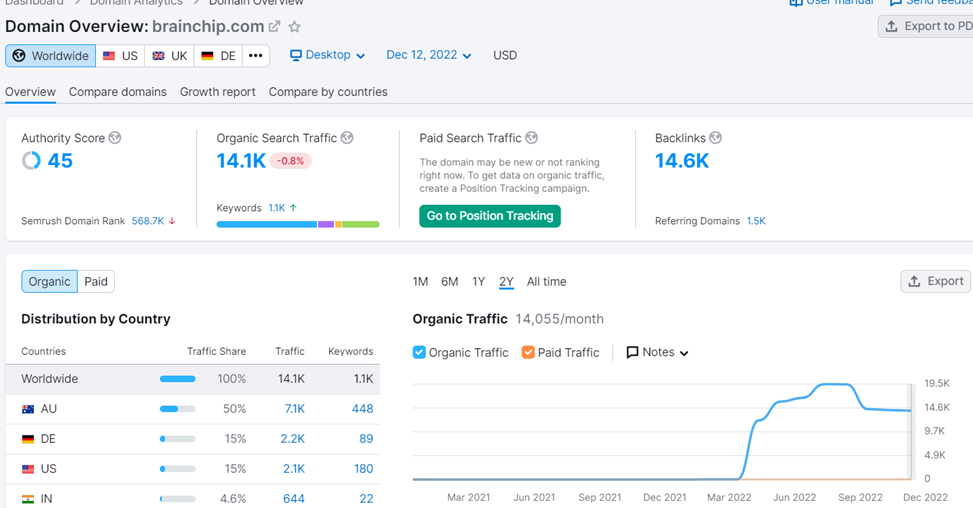This screenshot has width=973, height=508.
Task: Open the Growth report tab
Action: pyautogui.click(x=217, y=92)
